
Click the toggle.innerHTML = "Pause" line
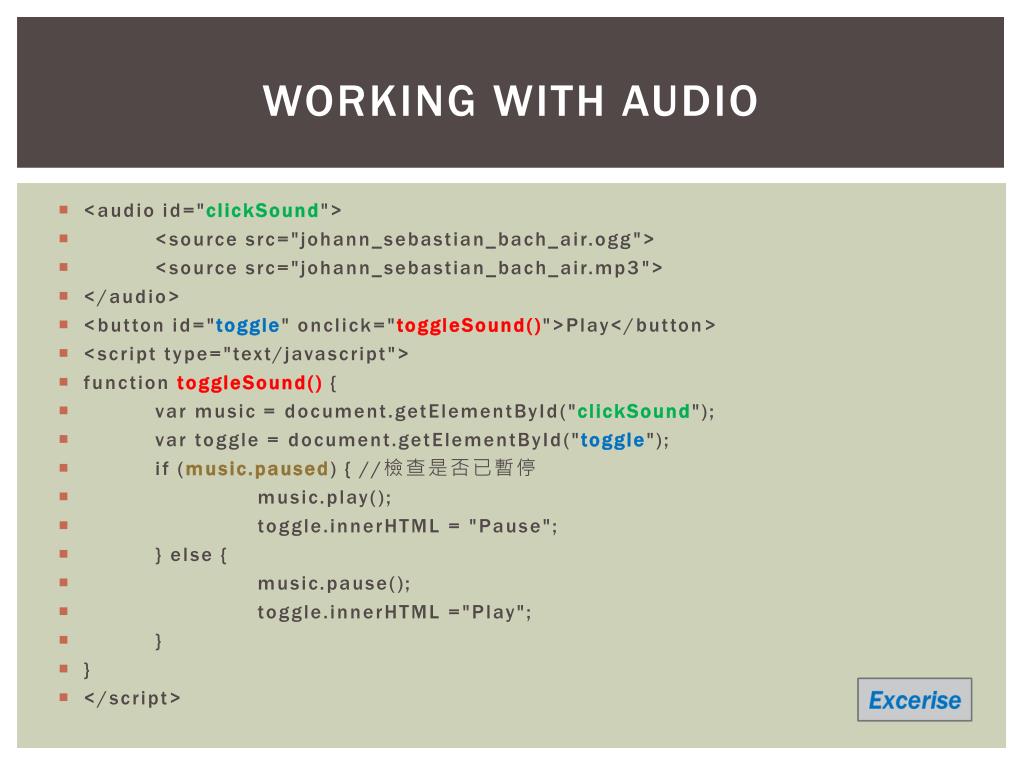pos(408,526)
